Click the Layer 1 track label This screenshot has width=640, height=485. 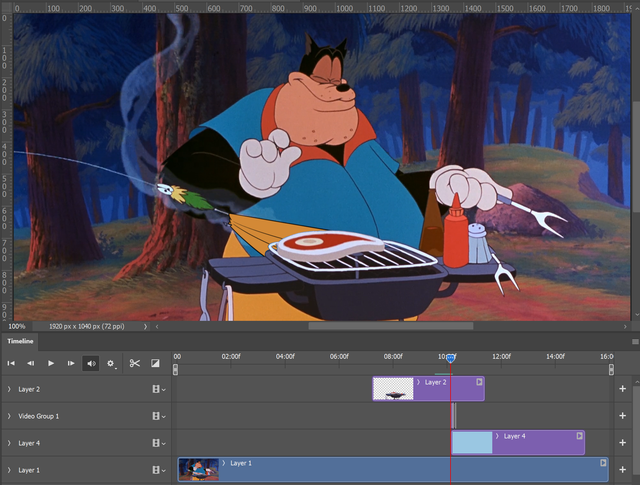(29, 470)
